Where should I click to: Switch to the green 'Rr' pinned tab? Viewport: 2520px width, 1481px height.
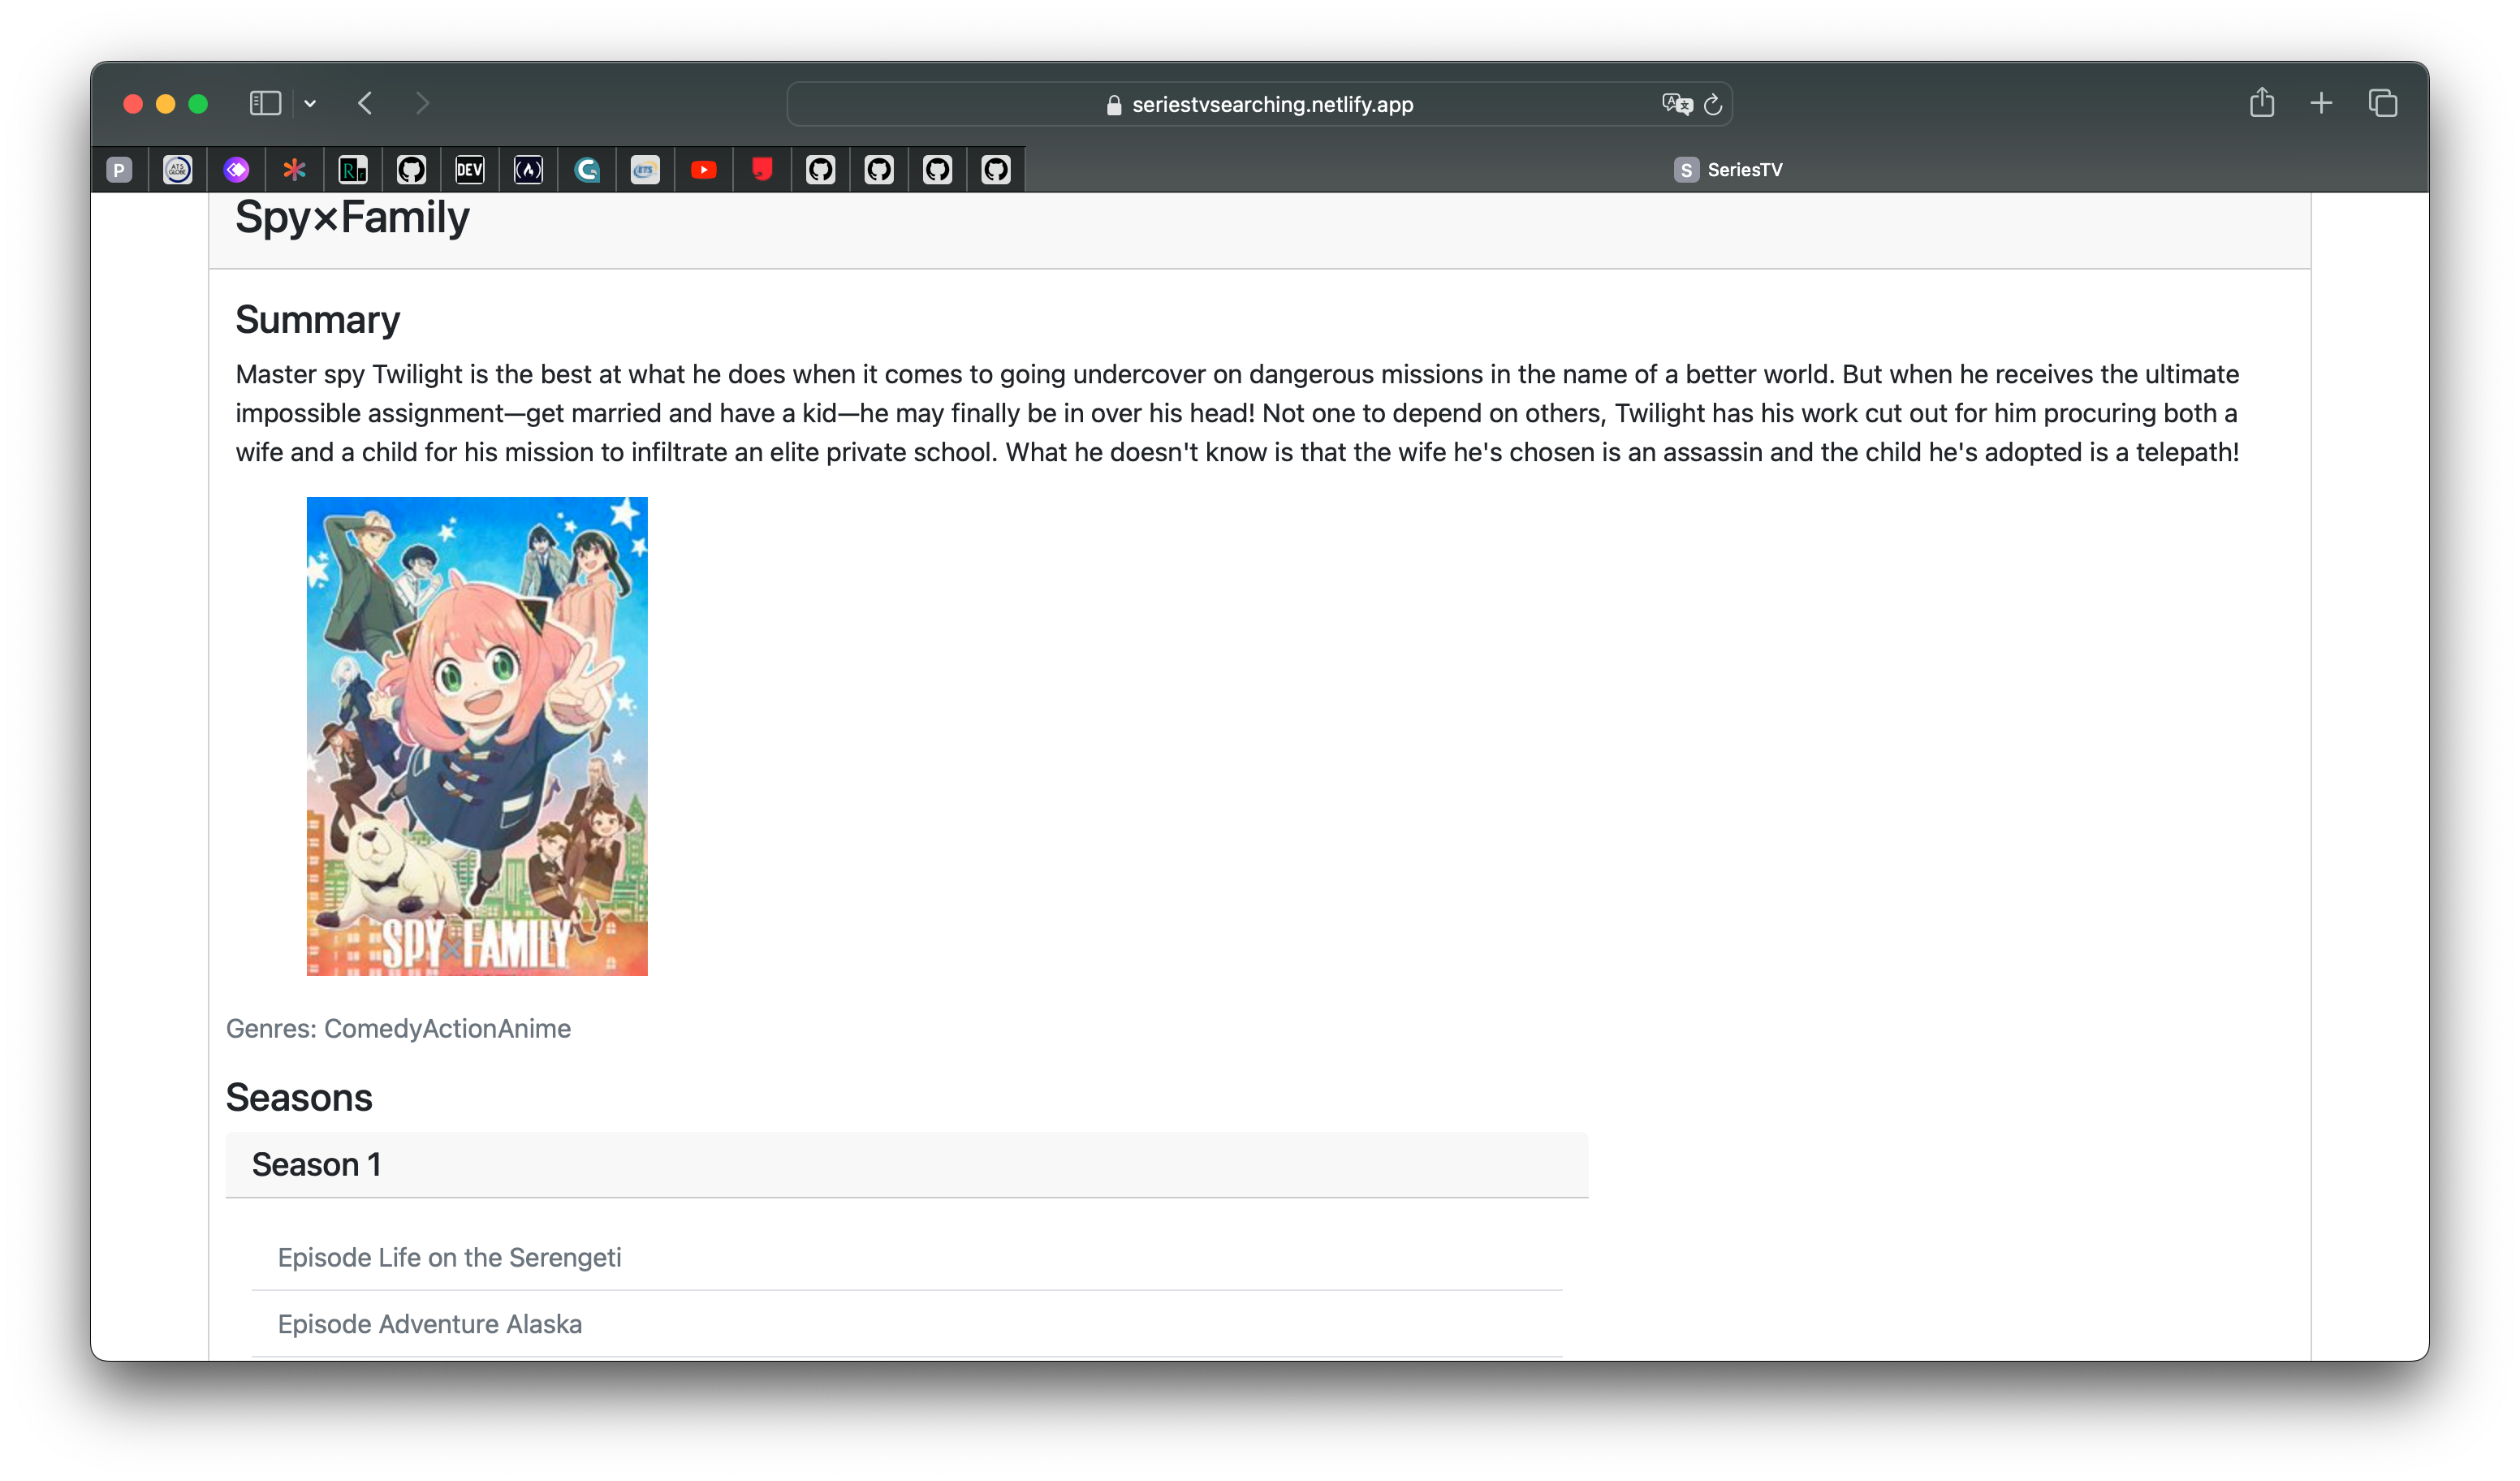tap(353, 170)
